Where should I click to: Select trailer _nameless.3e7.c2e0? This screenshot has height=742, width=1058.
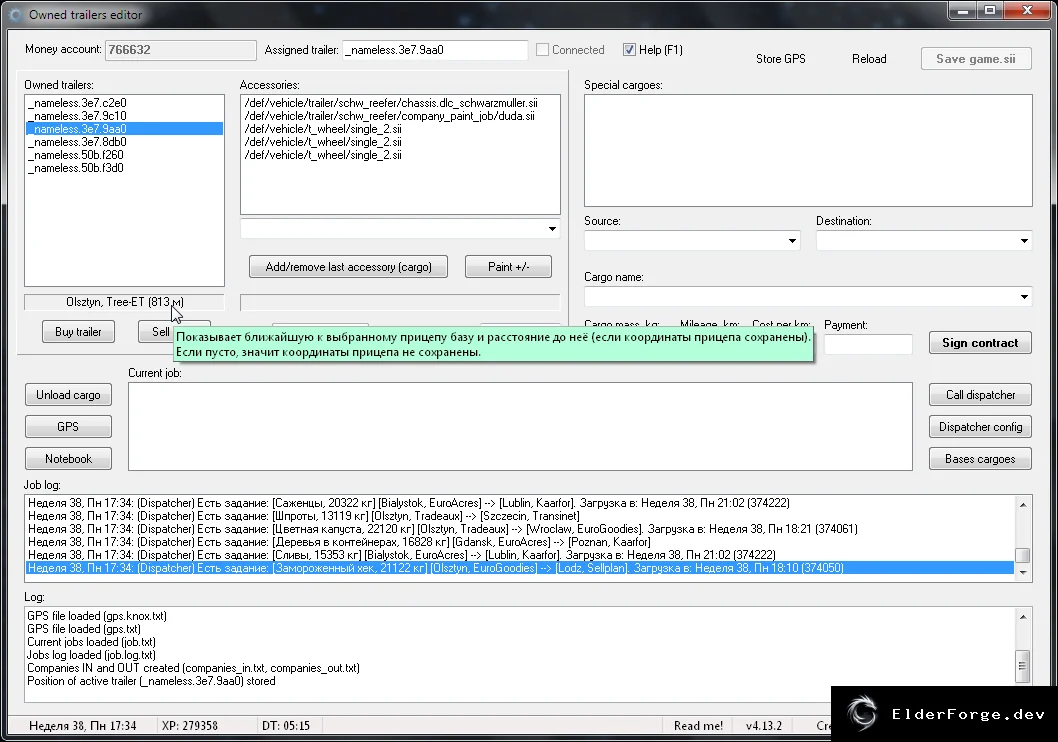(125, 103)
